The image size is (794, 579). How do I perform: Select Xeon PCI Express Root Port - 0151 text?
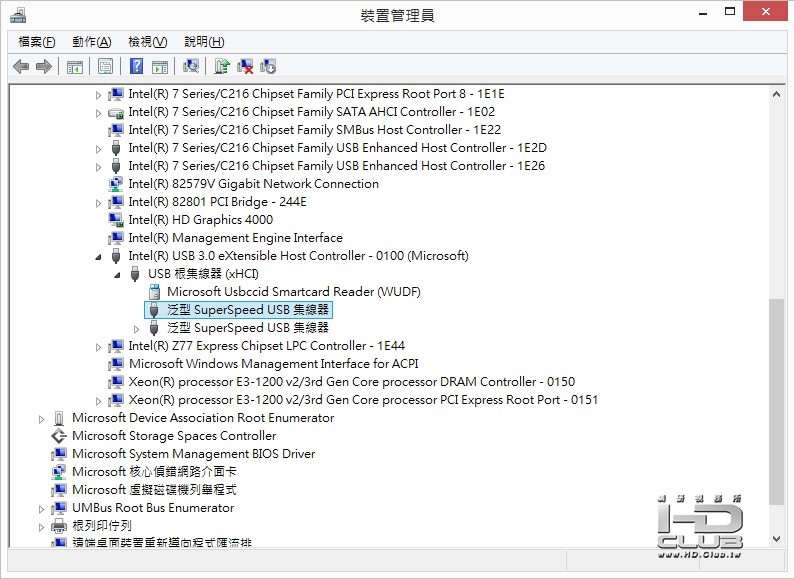click(363, 400)
